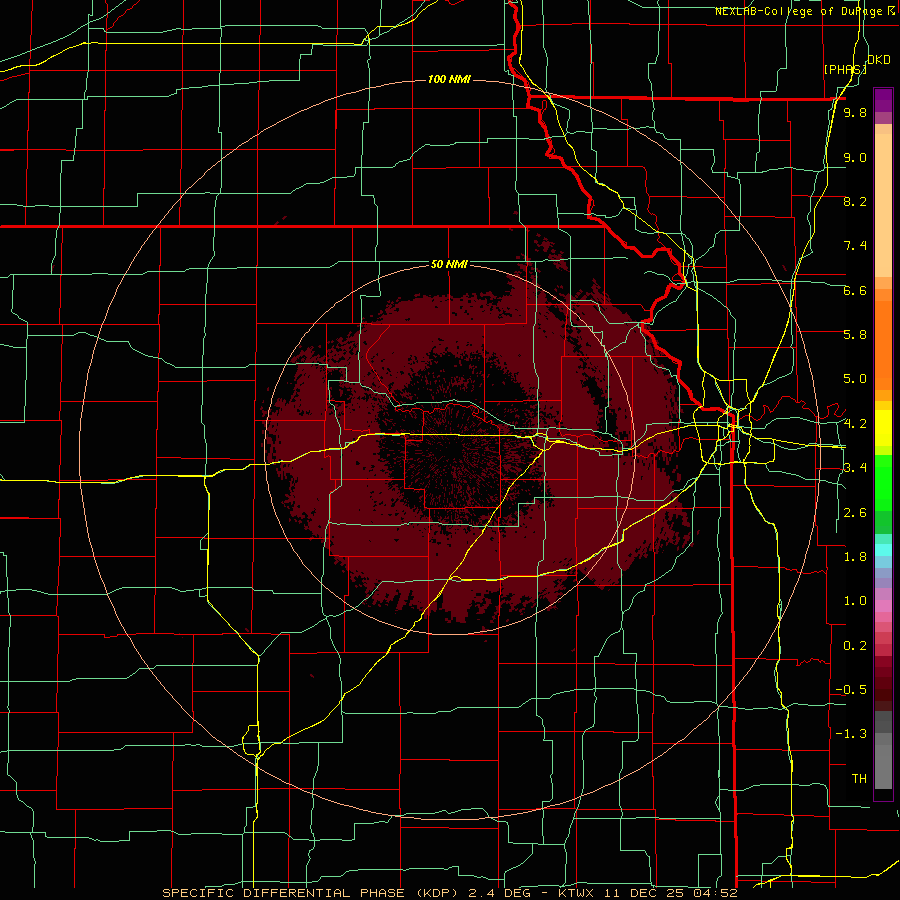Select the 5.0 value on the scale
900x900 pixels.
pos(855,379)
